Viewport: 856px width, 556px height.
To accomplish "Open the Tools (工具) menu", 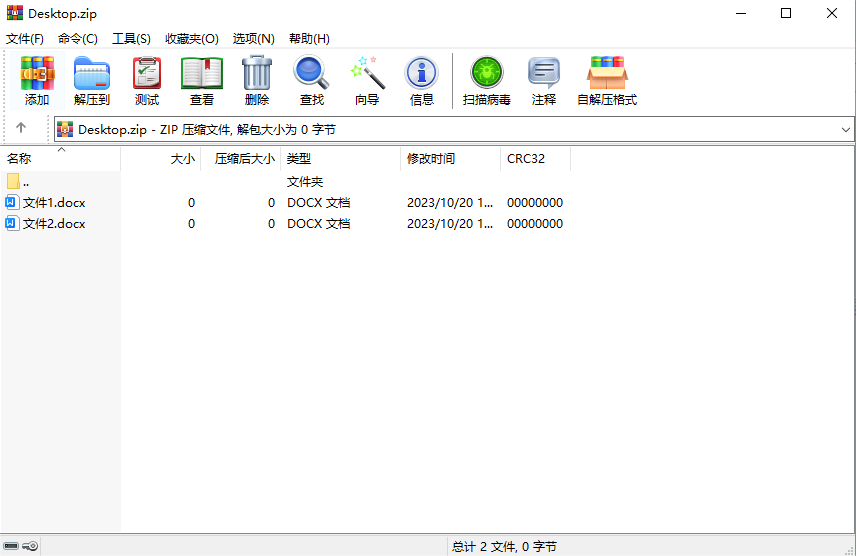I will [x=131, y=39].
